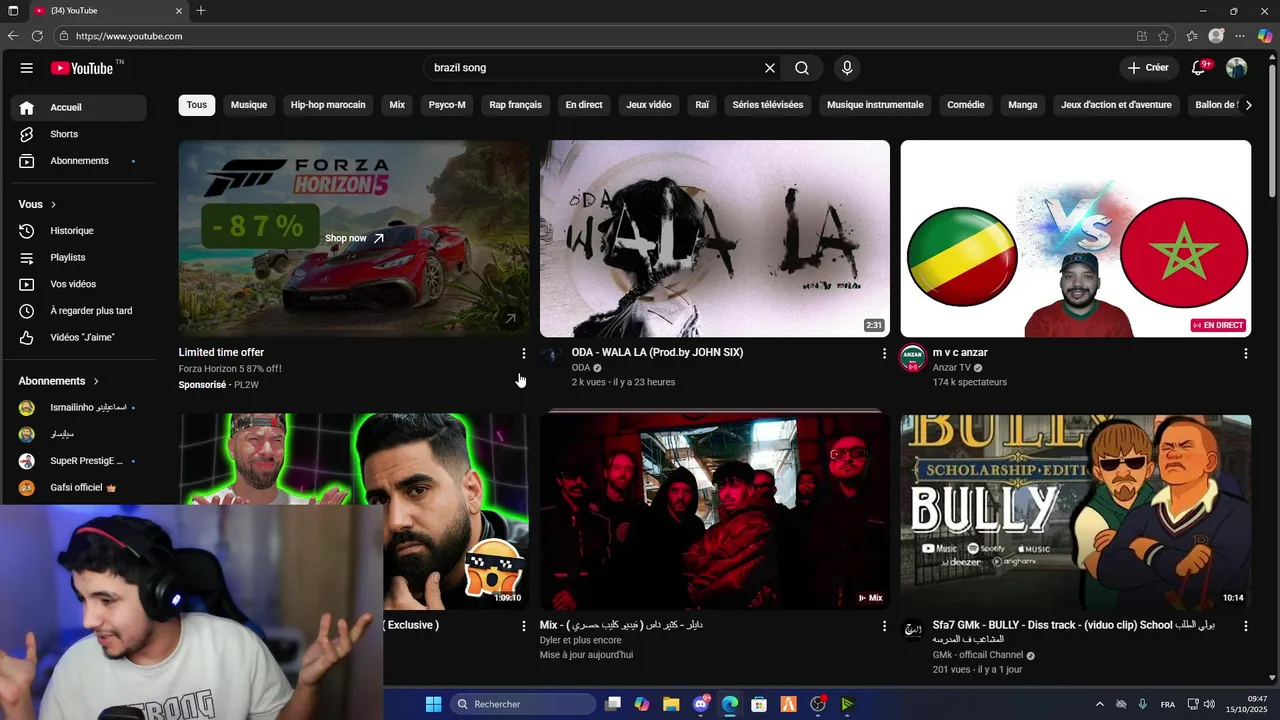Viewport: 1280px width, 720px height.
Task: Click the Anzar TV channel name
Action: coord(952,368)
